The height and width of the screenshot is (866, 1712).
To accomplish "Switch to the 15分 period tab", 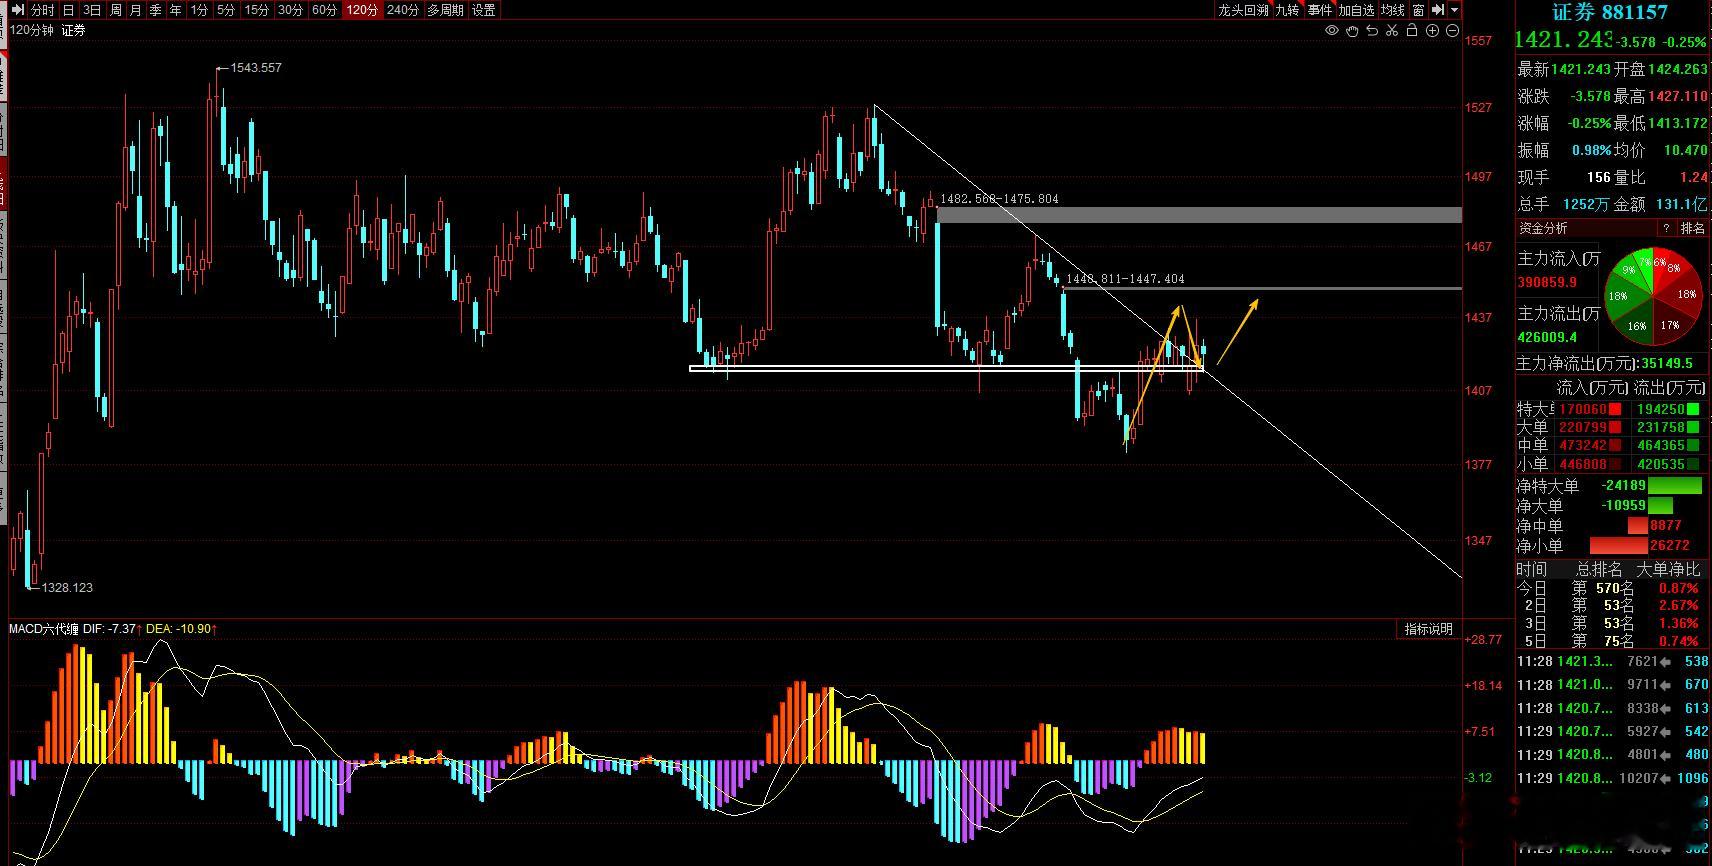I will (x=257, y=10).
